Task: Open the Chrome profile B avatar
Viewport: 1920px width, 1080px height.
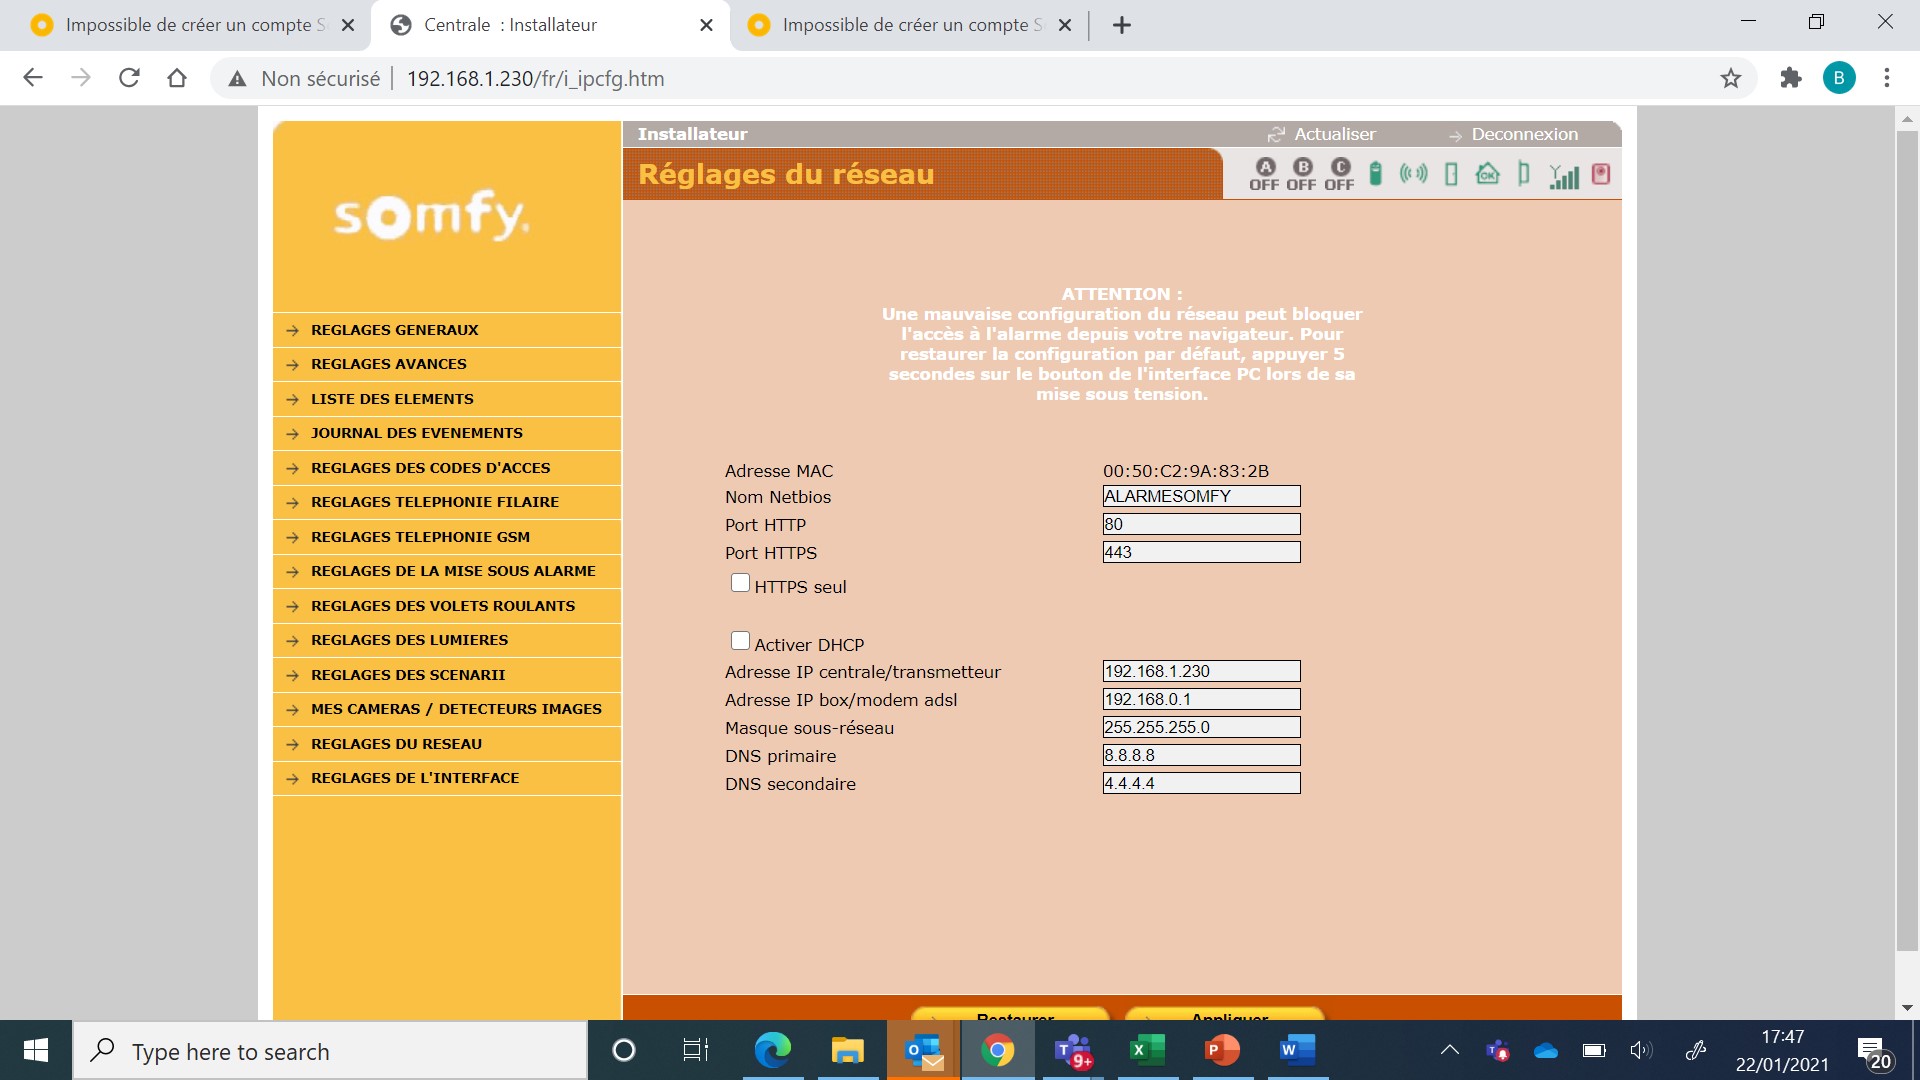Action: pyautogui.click(x=1839, y=78)
